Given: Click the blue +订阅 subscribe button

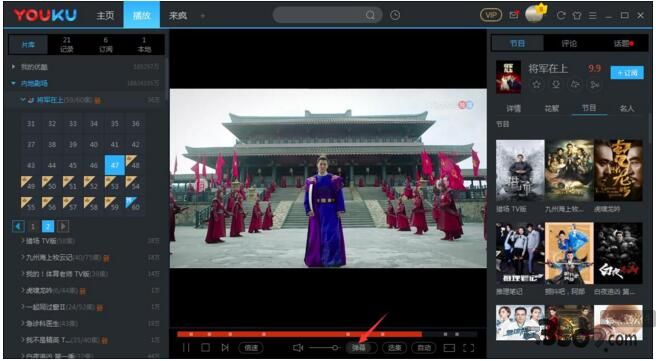Looking at the screenshot, I should (627, 72).
